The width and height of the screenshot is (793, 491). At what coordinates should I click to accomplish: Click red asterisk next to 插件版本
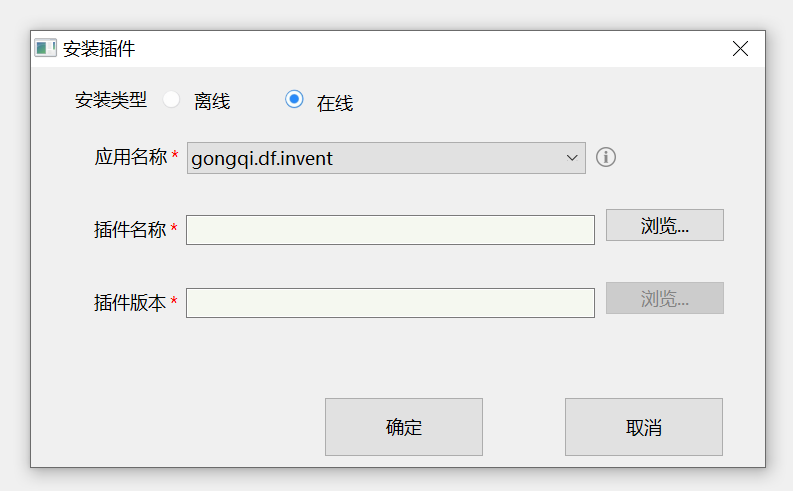174,302
